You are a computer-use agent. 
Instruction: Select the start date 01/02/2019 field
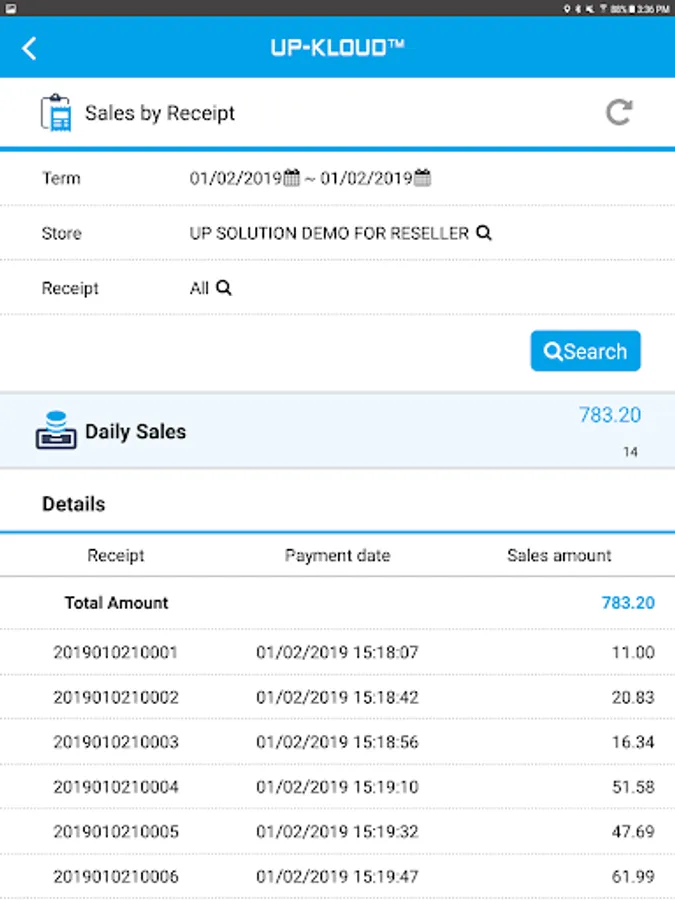[236, 179]
